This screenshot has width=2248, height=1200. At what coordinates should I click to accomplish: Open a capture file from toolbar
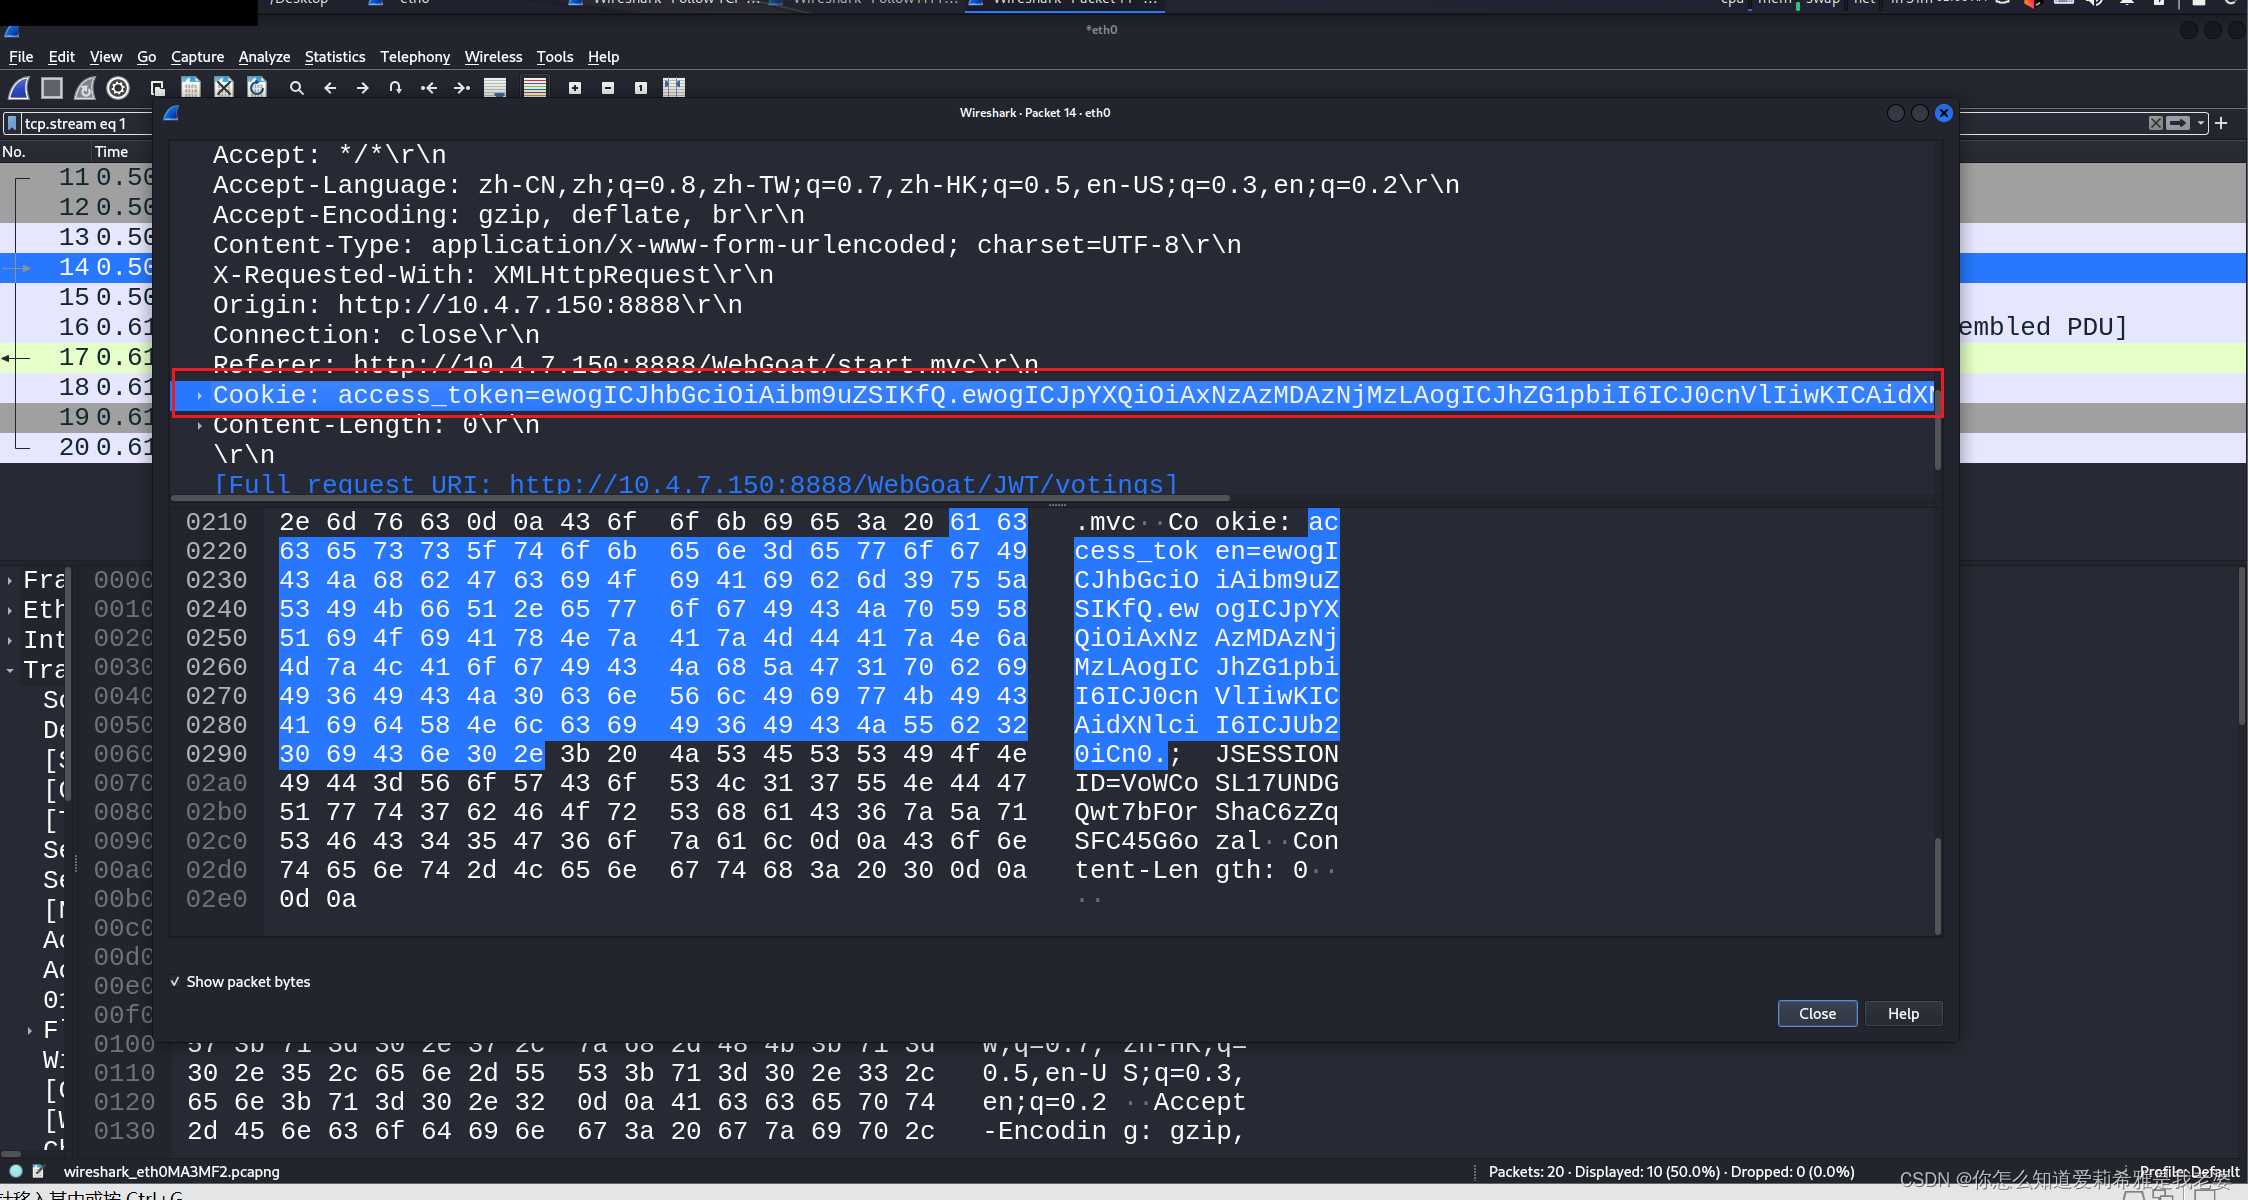(x=157, y=88)
